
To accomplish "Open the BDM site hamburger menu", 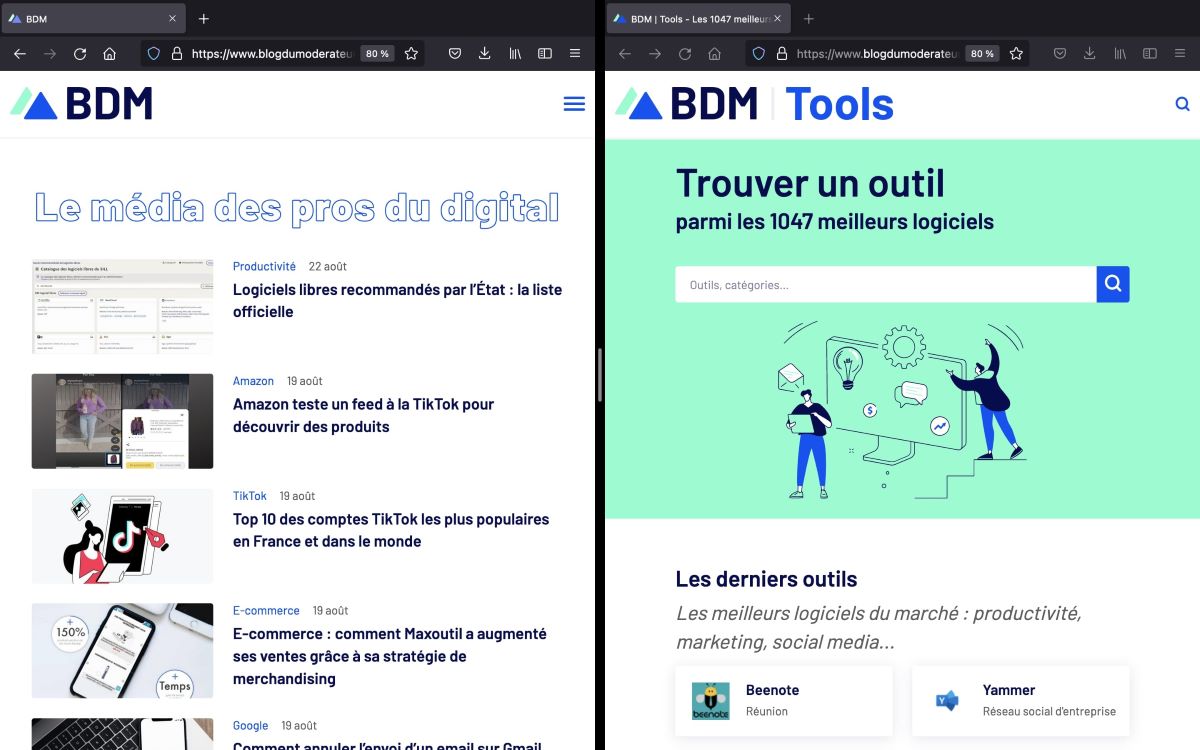I will click(574, 104).
